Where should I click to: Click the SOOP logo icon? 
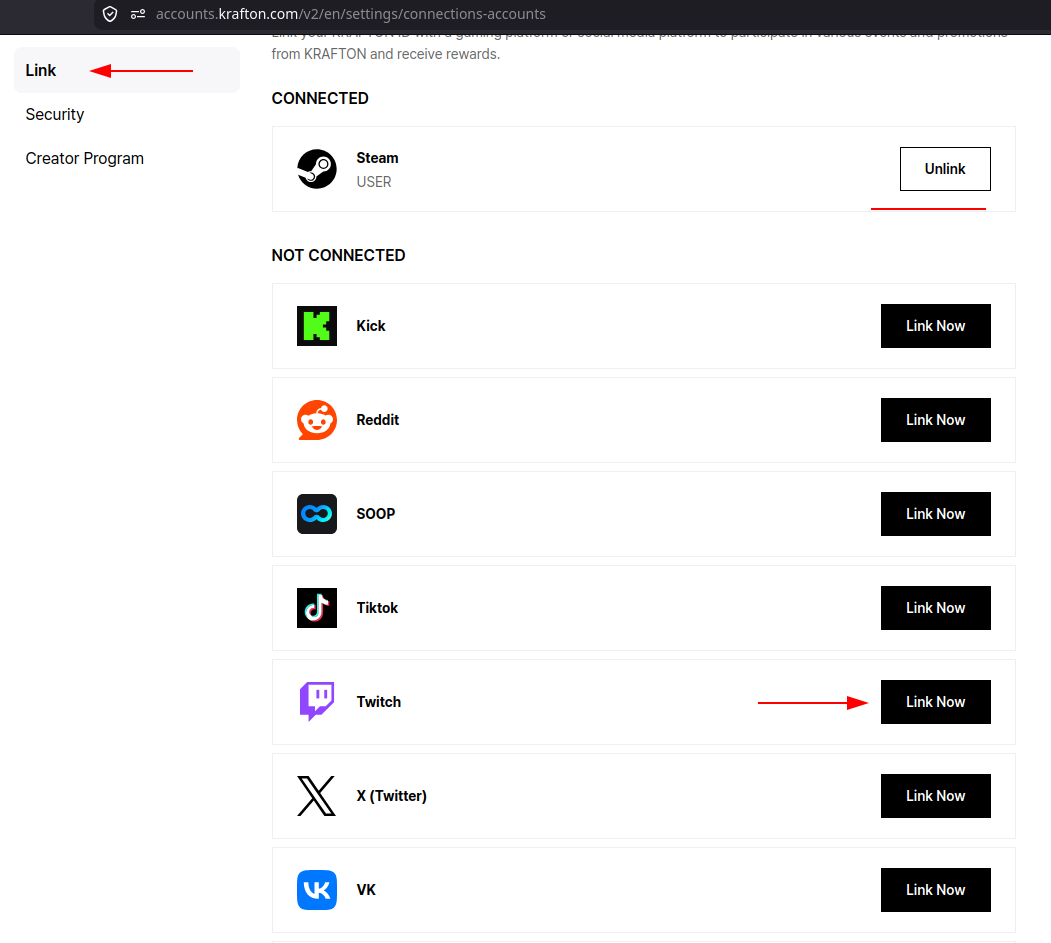click(x=317, y=514)
